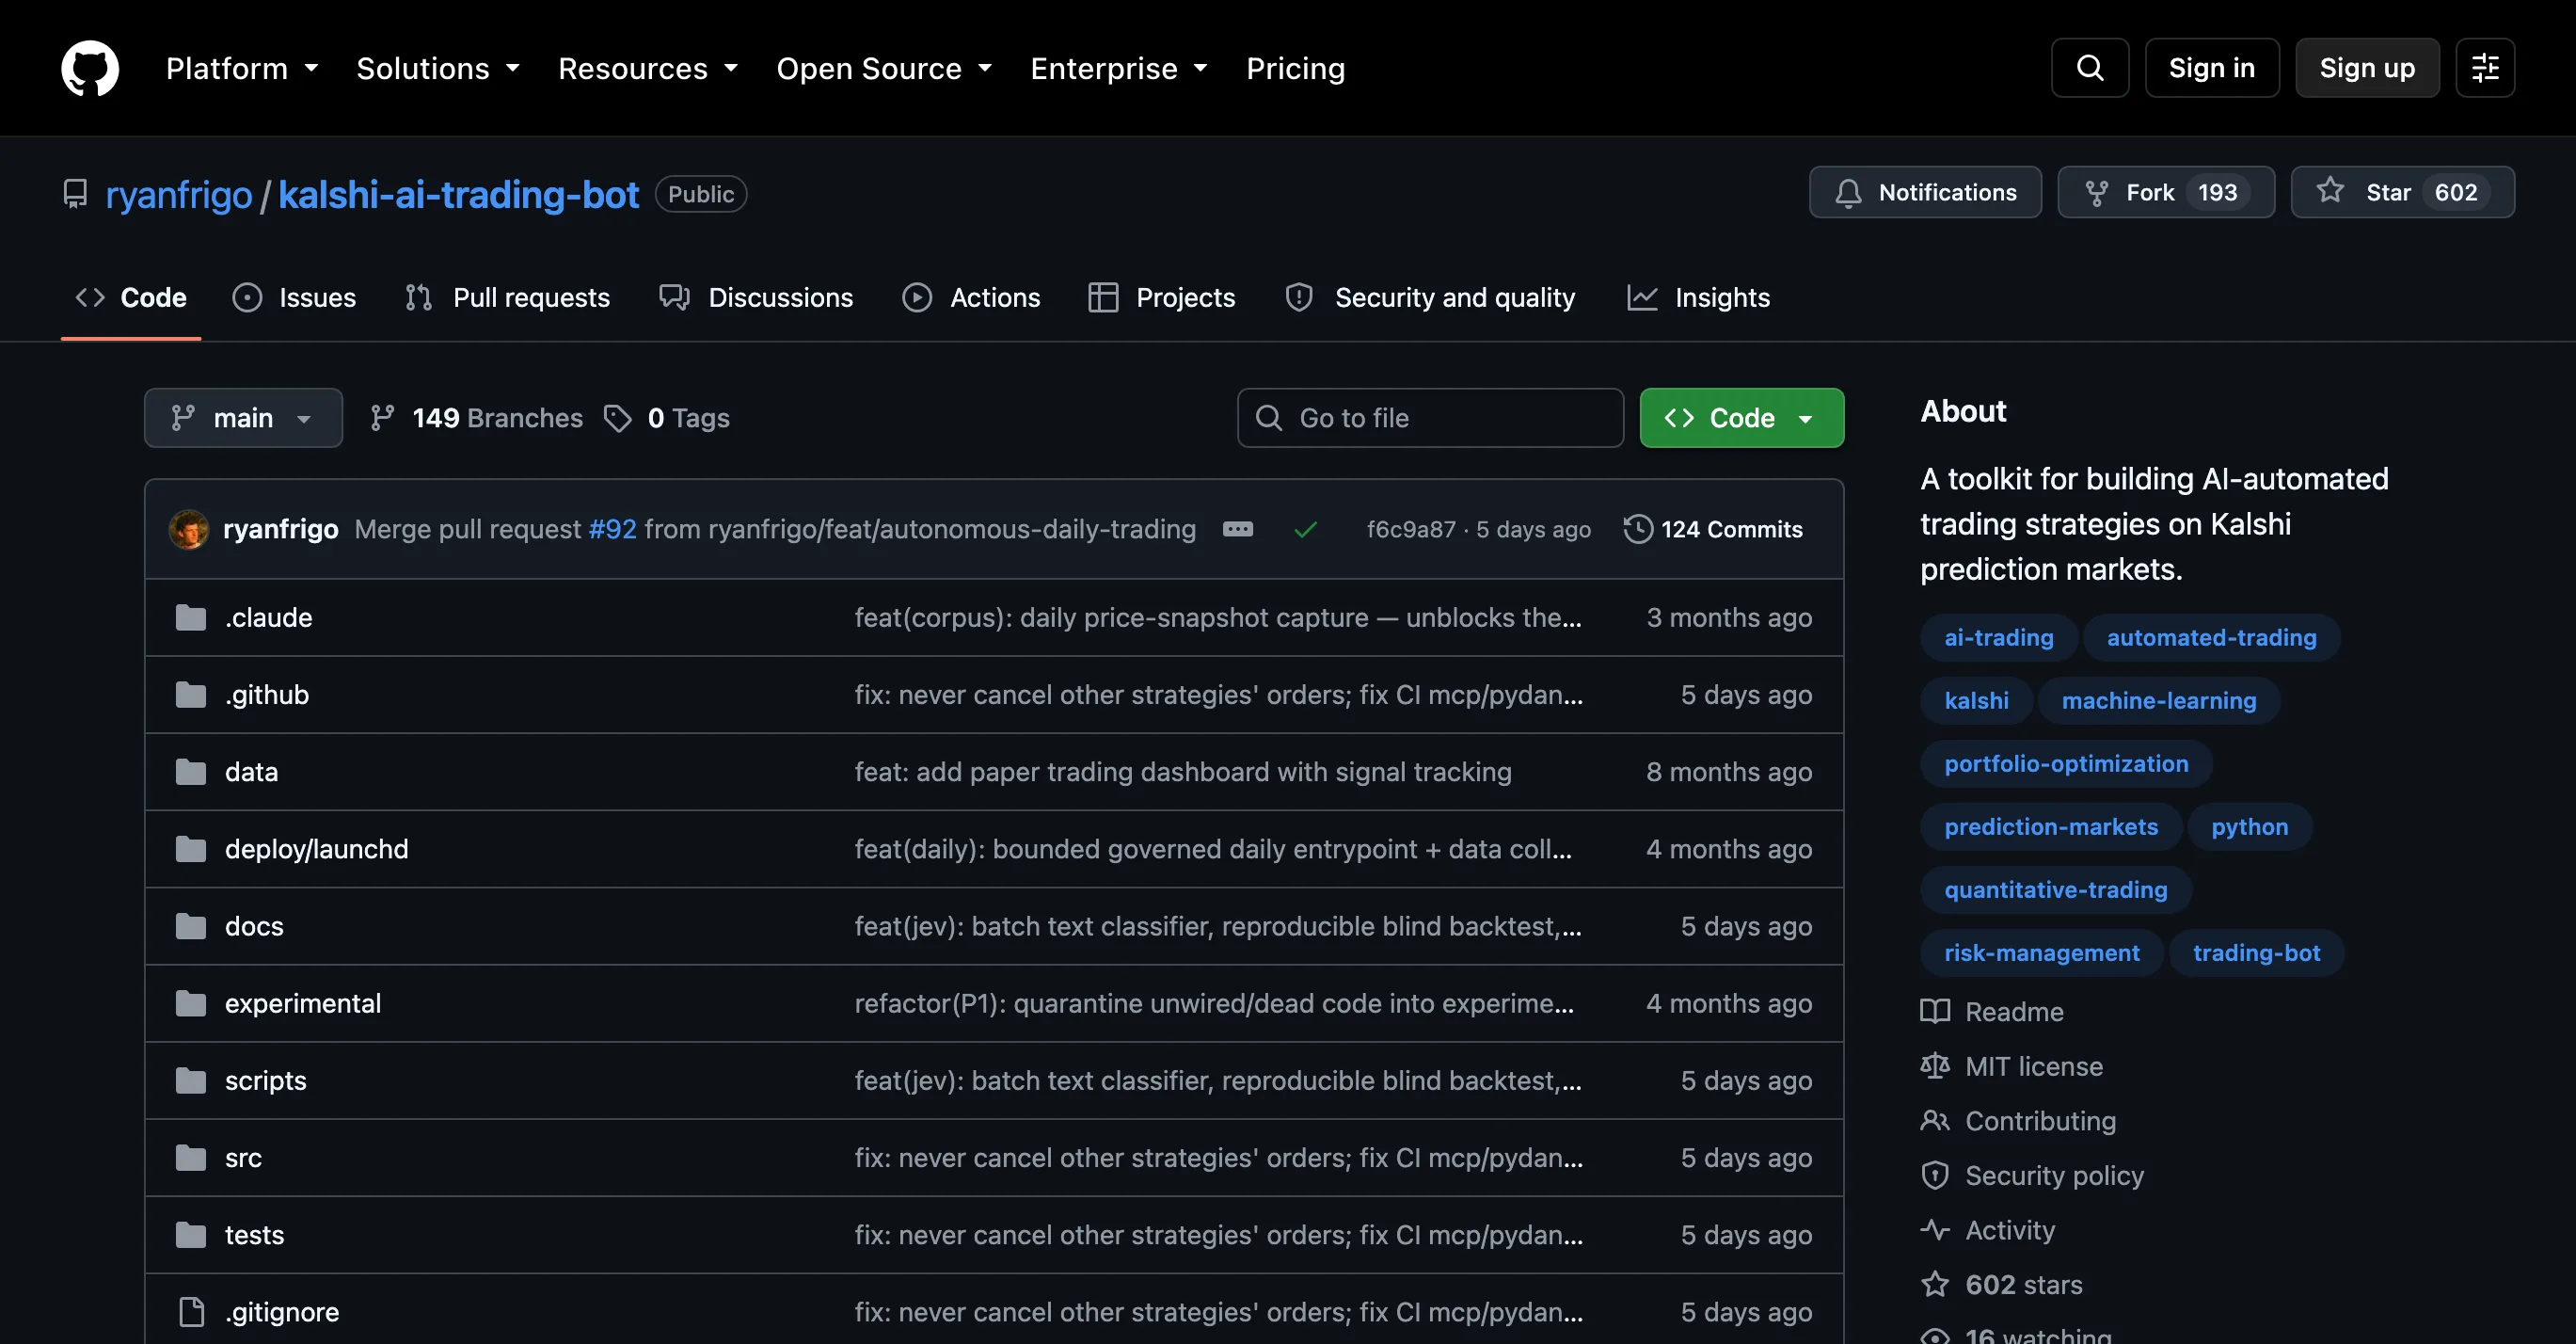
Task: Click the .gitignore file icon
Action: click(x=191, y=1312)
